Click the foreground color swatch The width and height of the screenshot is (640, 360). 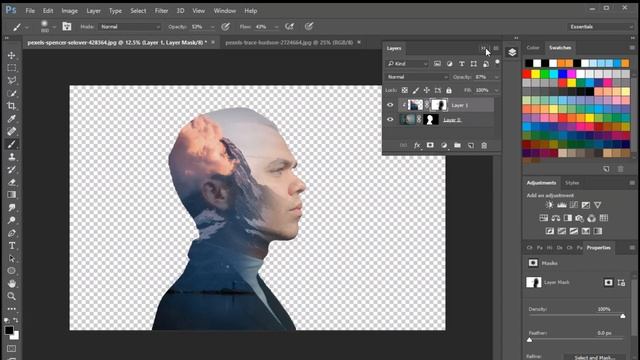(9, 331)
